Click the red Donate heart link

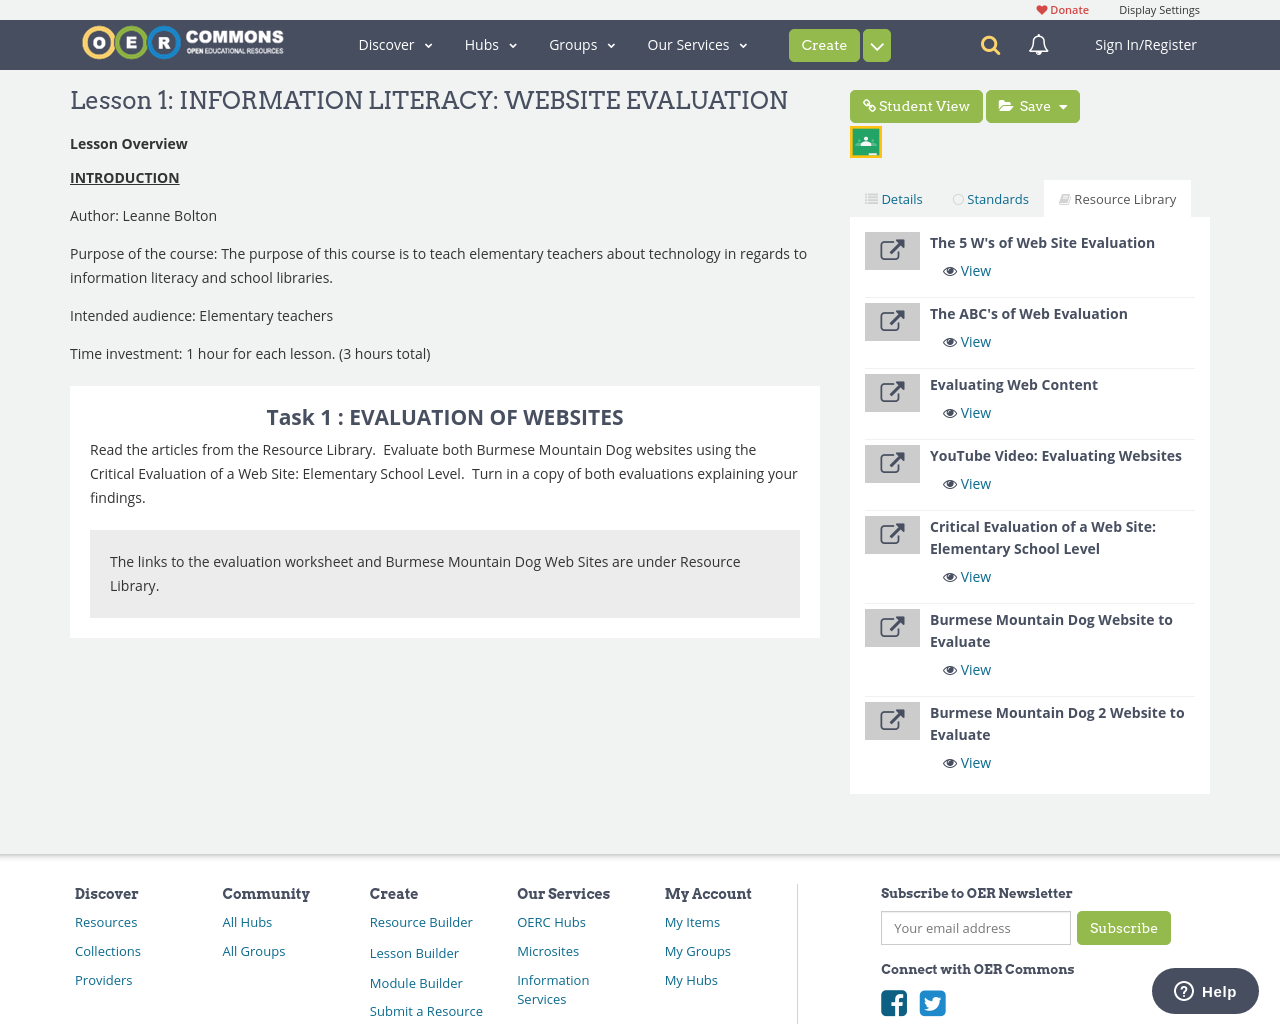point(1062,9)
